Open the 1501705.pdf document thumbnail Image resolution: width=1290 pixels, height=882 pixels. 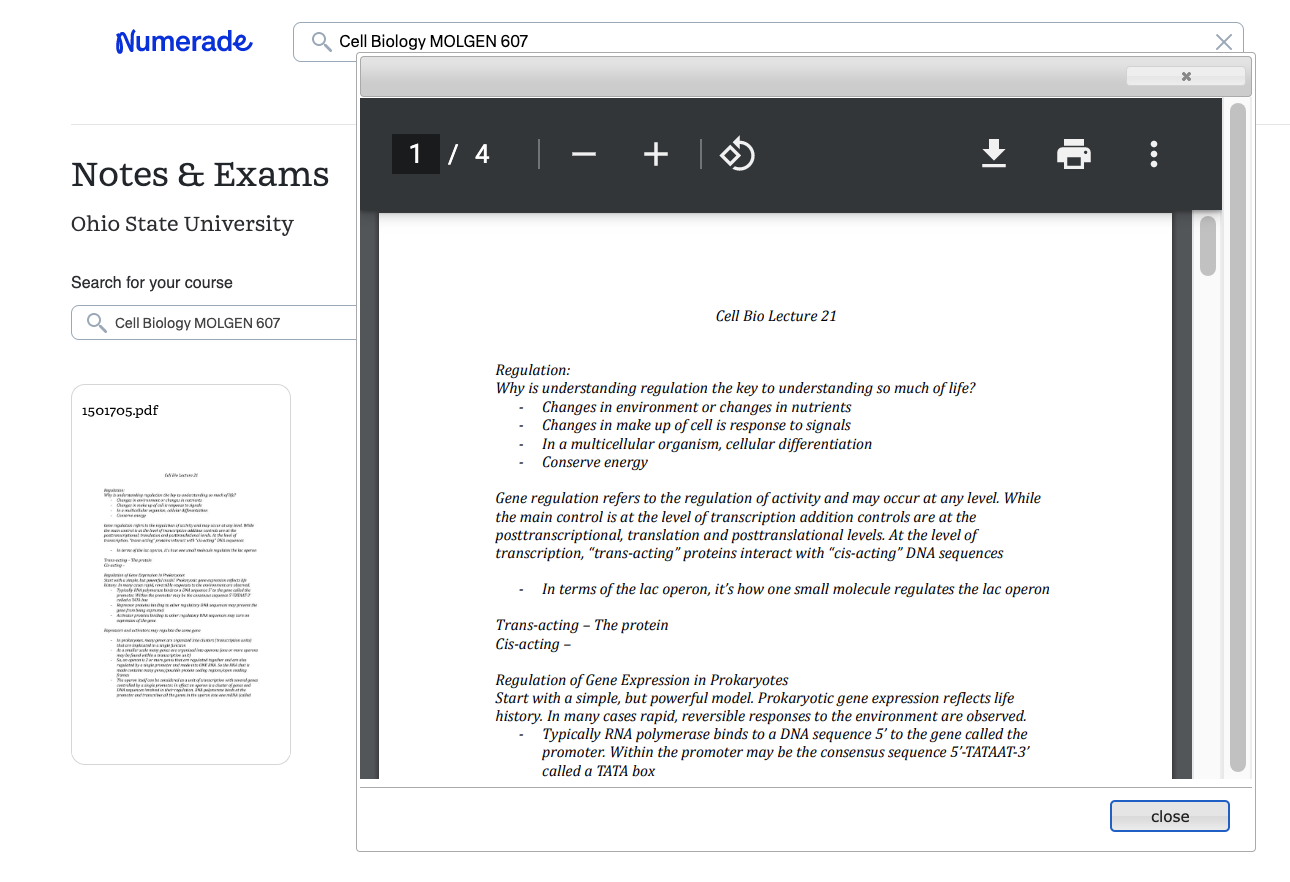click(x=181, y=574)
